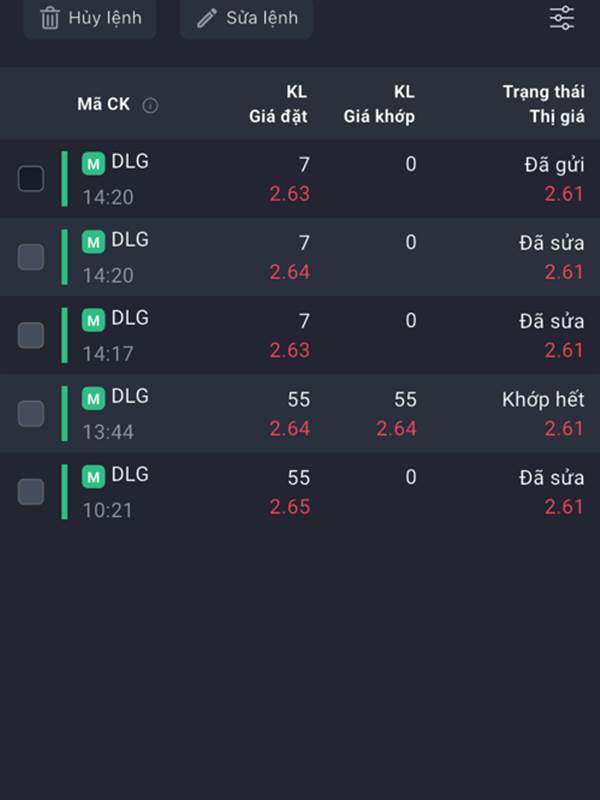Image resolution: width=600 pixels, height=800 pixels.
Task: Click the KL Giá đặt column header
Action: pyautogui.click(x=278, y=104)
